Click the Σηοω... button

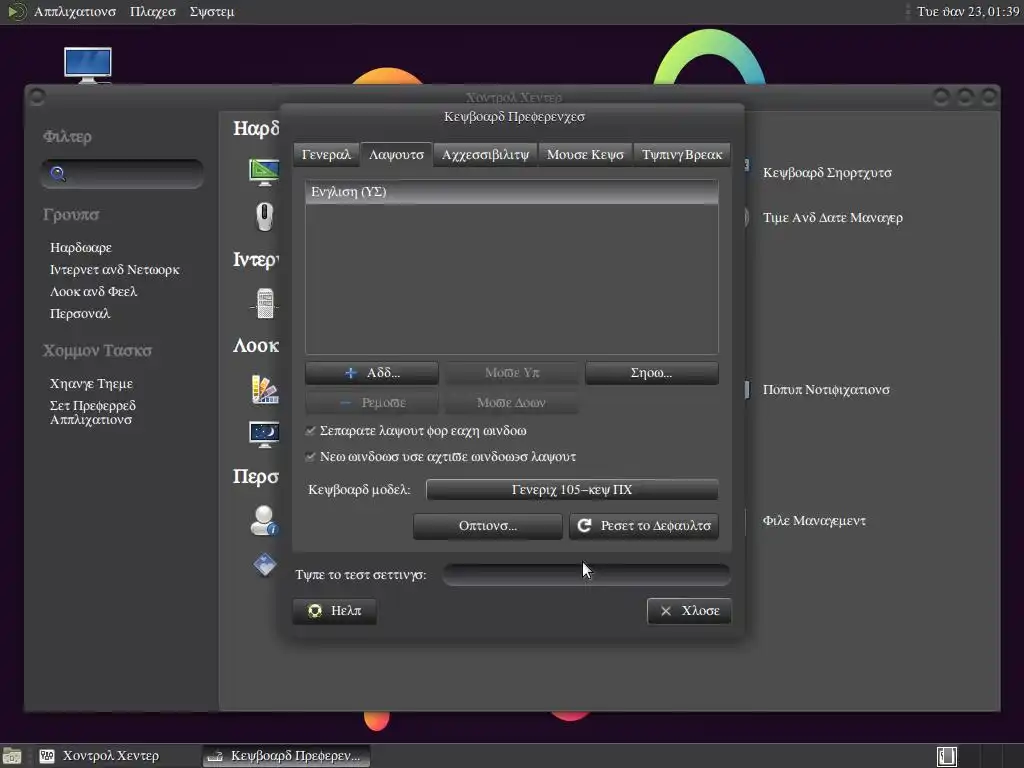click(x=652, y=373)
